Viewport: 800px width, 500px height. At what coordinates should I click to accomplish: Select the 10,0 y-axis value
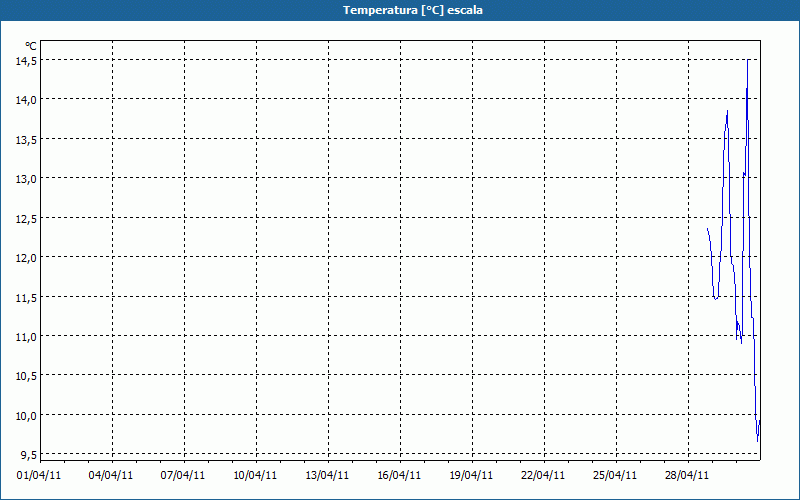[26, 416]
